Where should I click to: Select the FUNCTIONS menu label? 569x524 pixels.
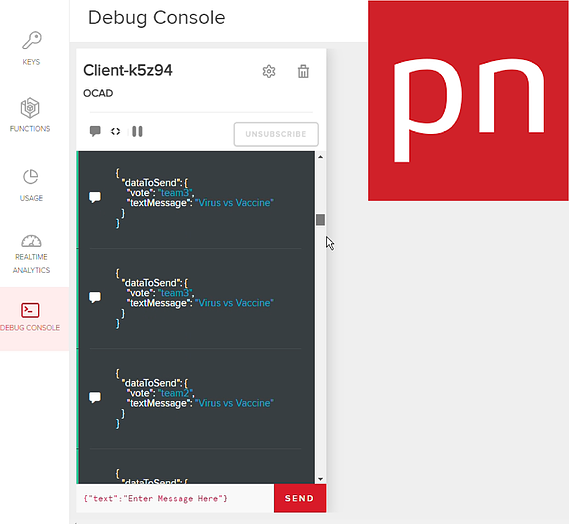click(30, 128)
